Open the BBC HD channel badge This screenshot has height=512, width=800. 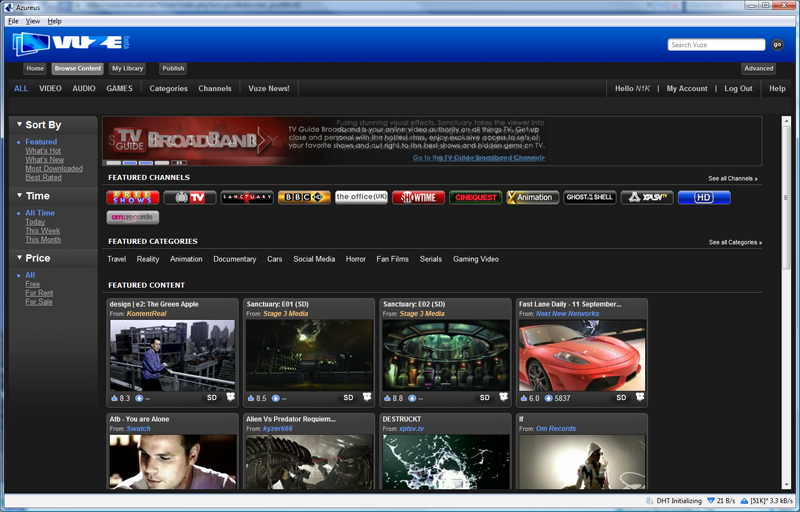pyautogui.click(x=304, y=197)
